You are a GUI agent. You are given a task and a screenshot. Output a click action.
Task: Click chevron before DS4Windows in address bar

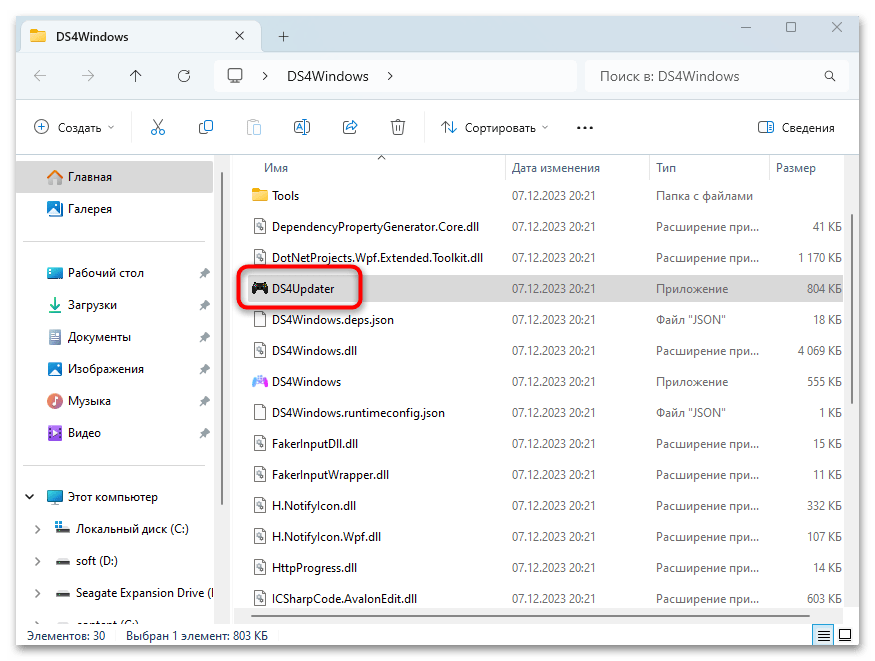[265, 76]
